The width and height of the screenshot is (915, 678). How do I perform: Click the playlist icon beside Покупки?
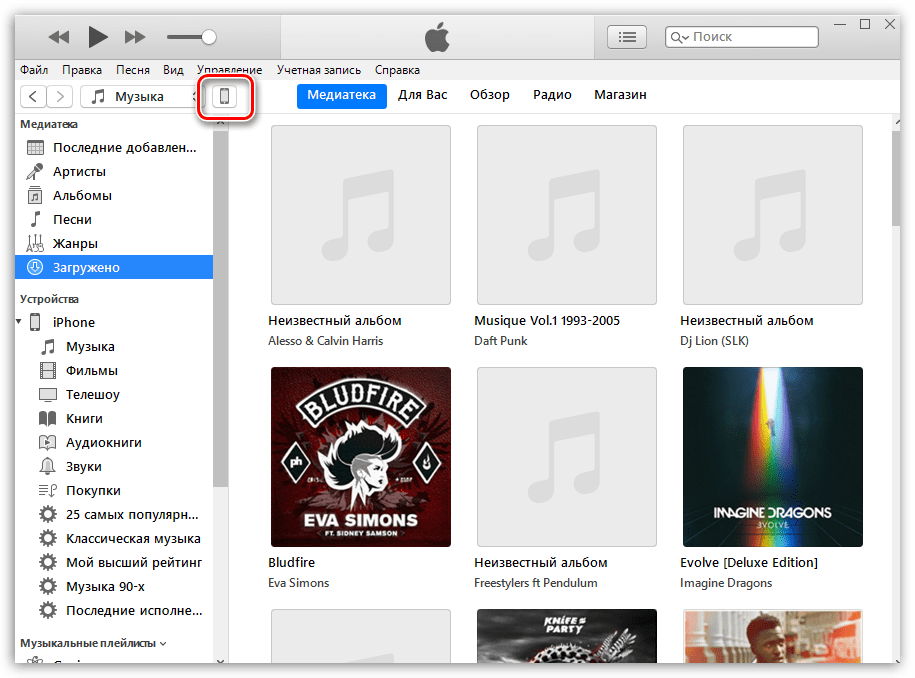click(x=47, y=490)
